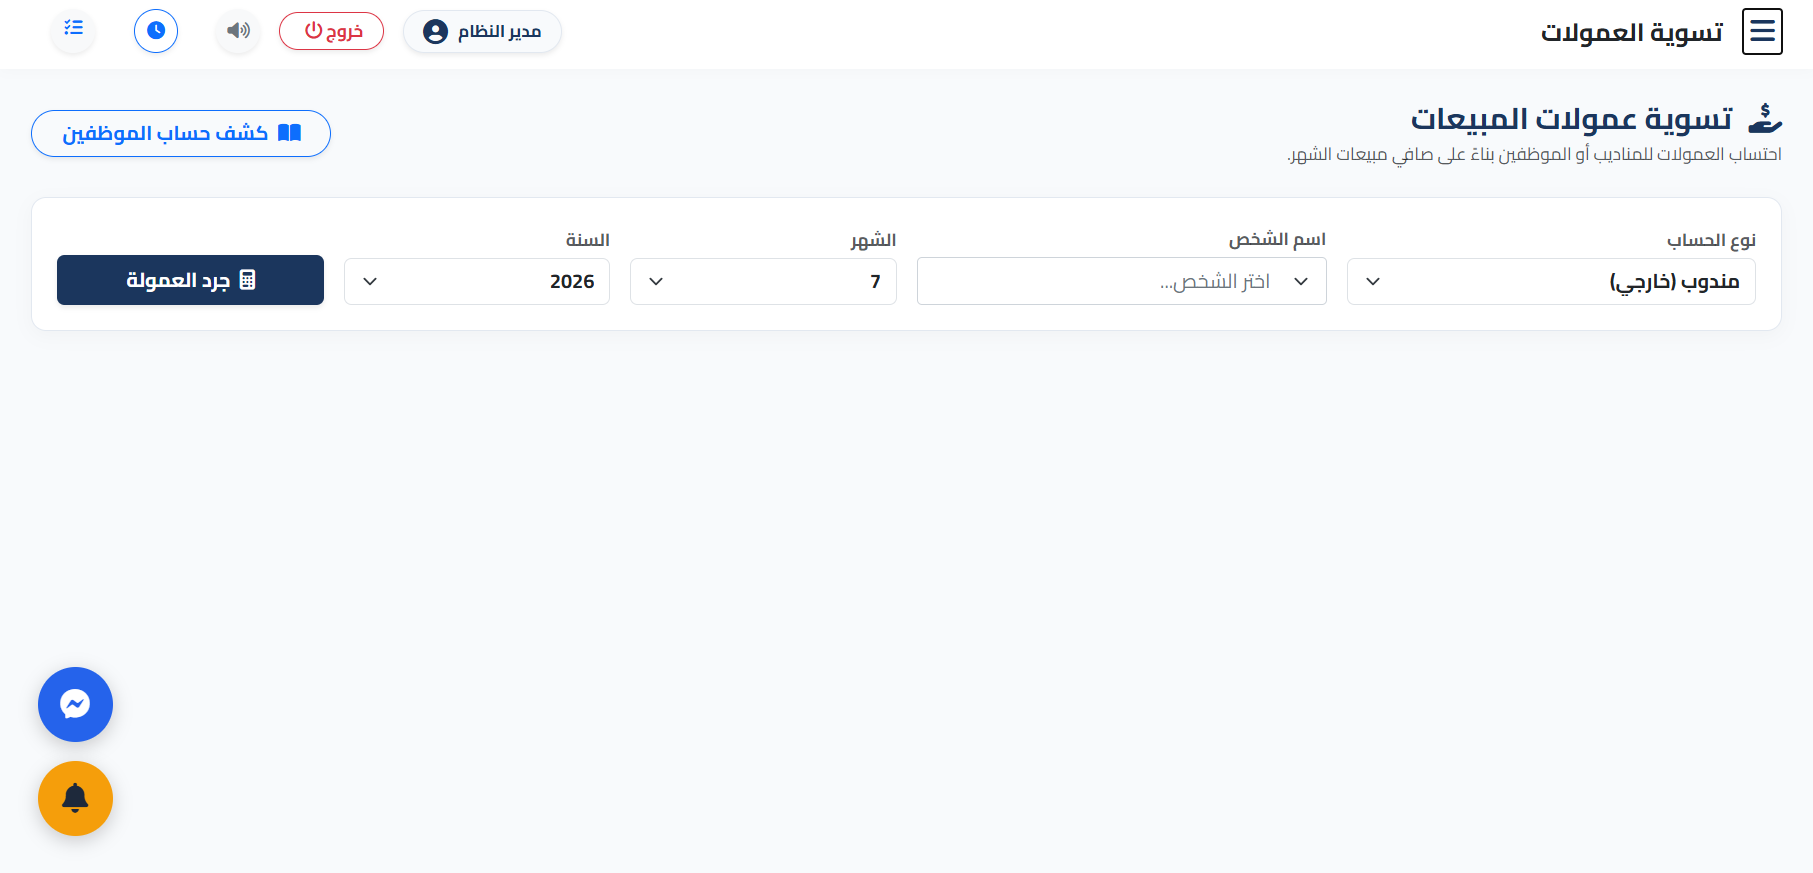Screen dimensions: 1813x873
Task: Click the hand-holding-dollar commission icon
Action: [x=1764, y=119]
